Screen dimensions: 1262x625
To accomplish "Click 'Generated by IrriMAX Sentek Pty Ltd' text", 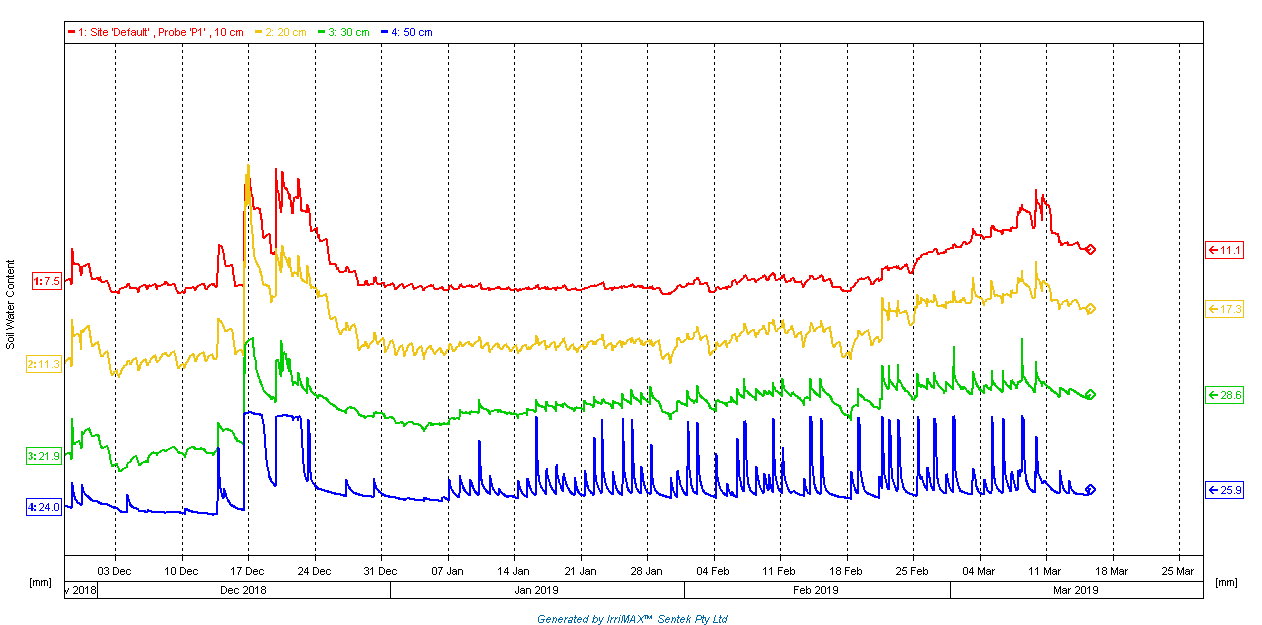I will 632,619.
